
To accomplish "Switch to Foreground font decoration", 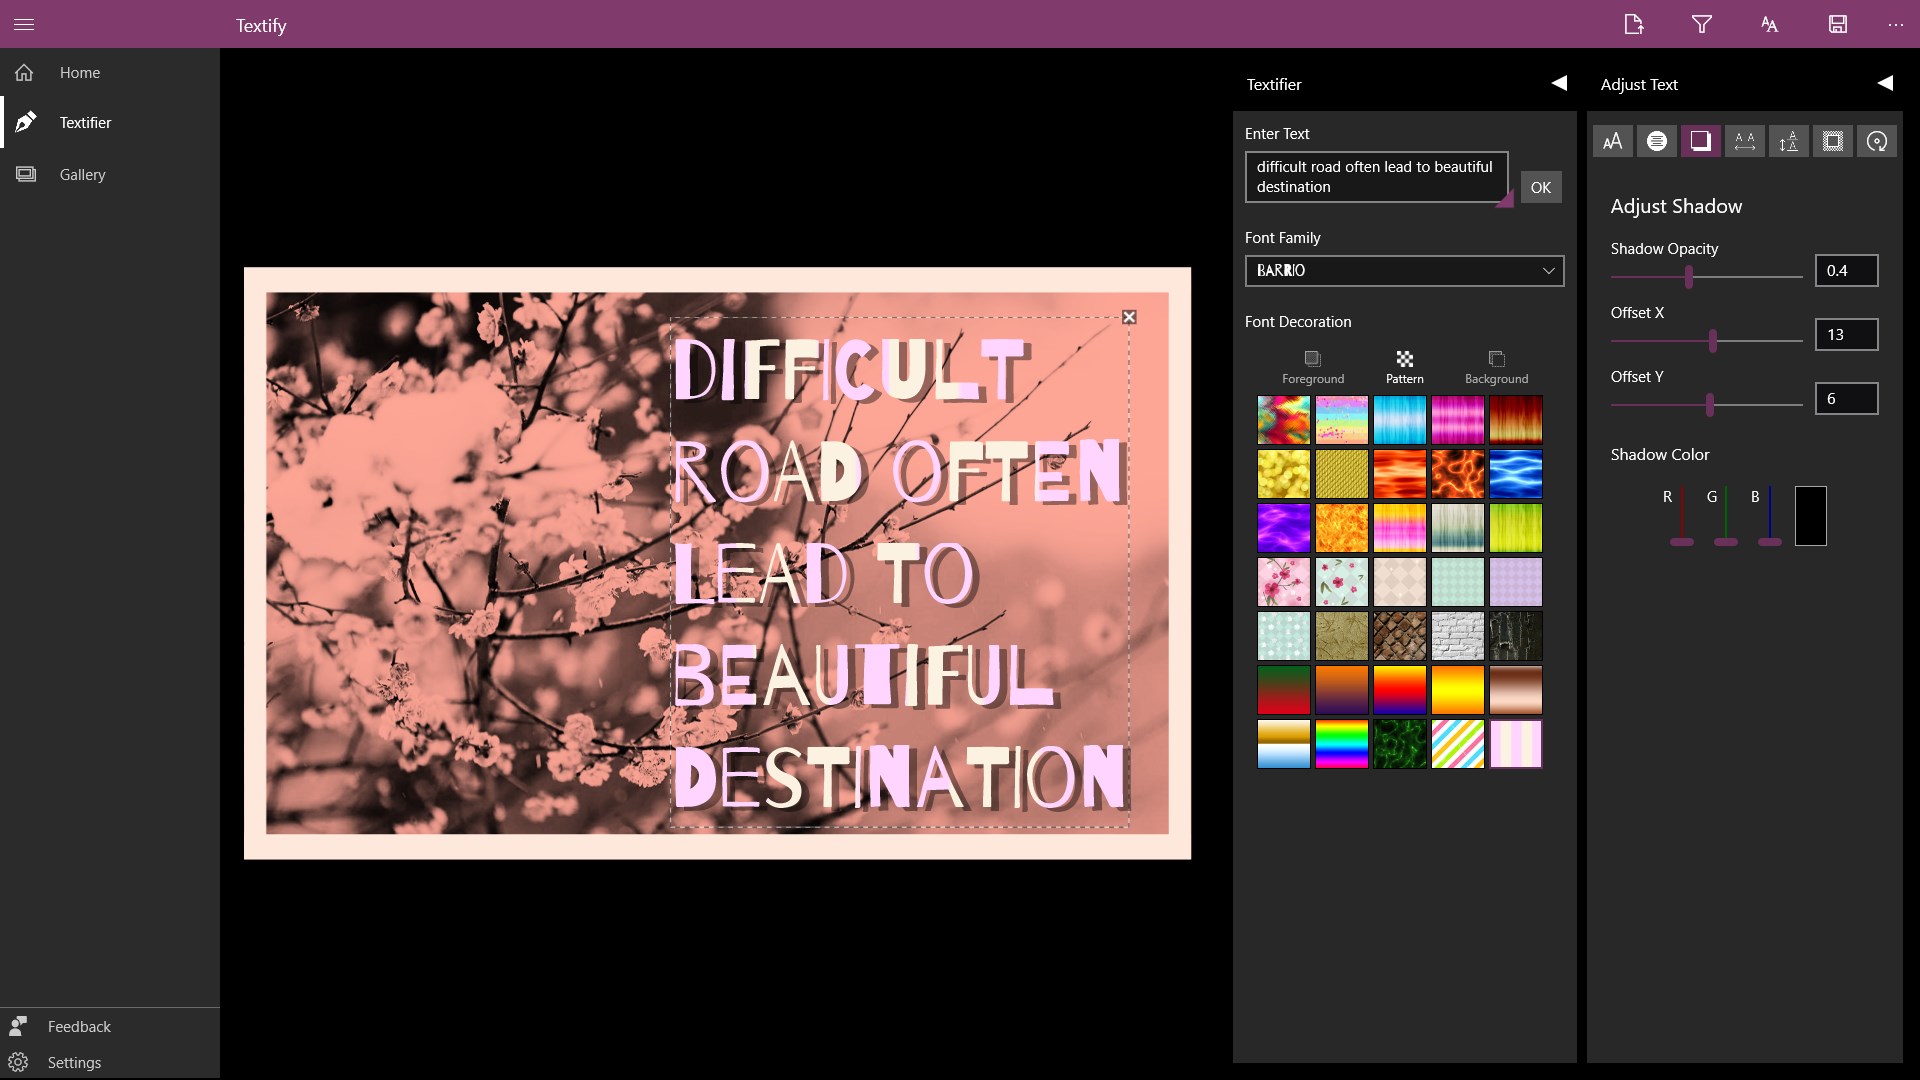I will click(1312, 366).
